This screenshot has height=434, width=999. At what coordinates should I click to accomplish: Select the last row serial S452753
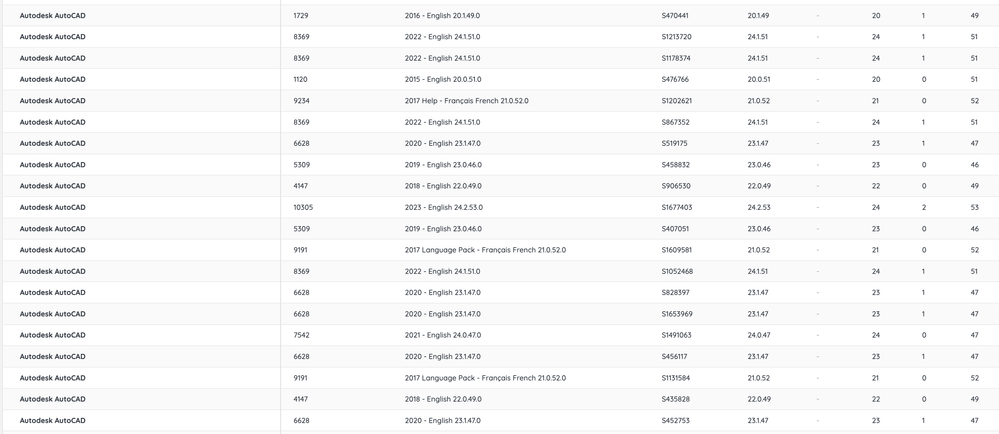(675, 421)
